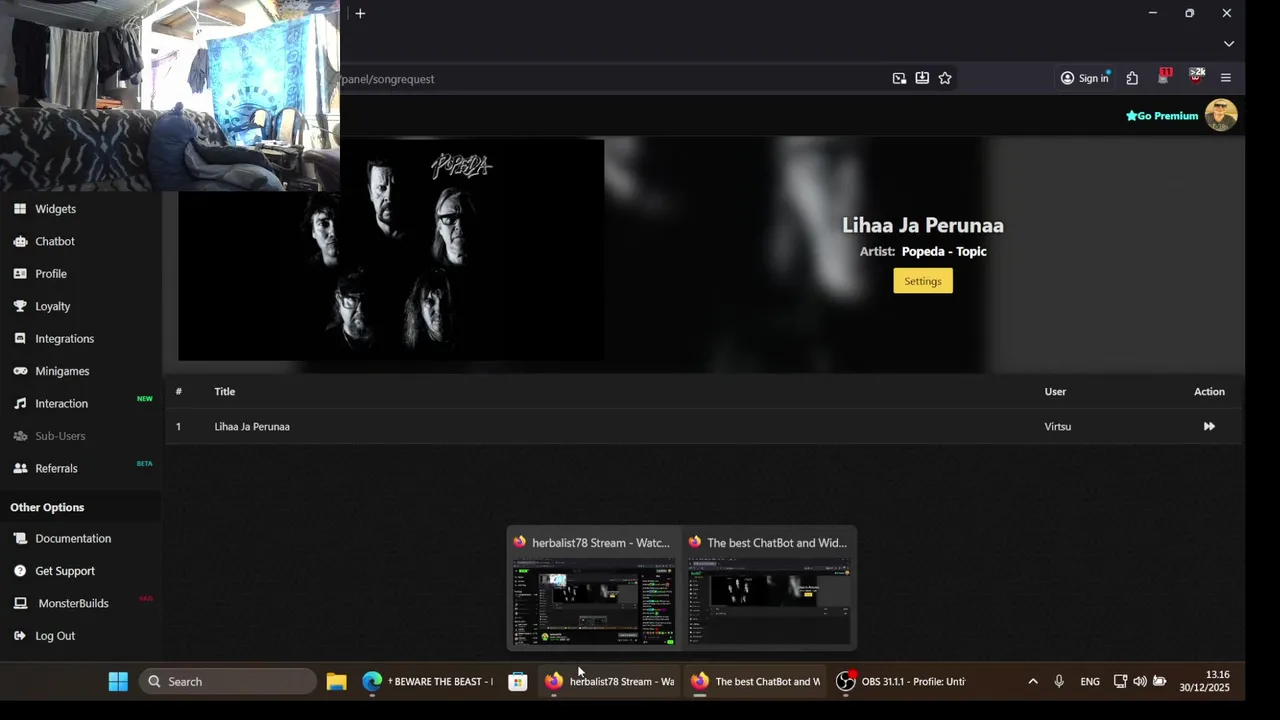The width and height of the screenshot is (1280, 720).
Task: Click the Log Out arrow icon
Action: (x=20, y=636)
